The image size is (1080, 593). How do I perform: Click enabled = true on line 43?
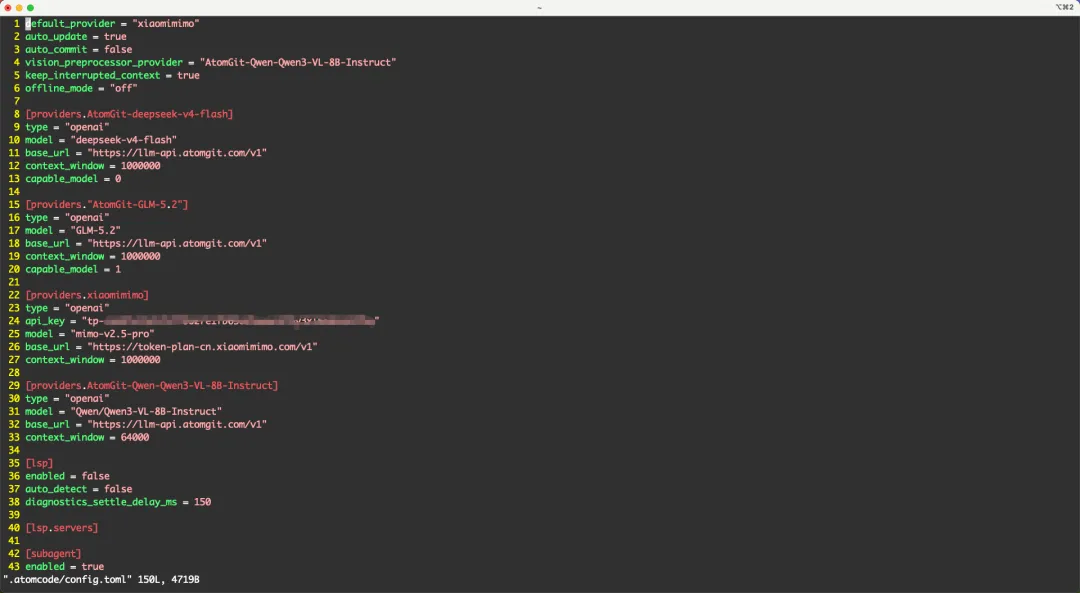click(x=65, y=567)
